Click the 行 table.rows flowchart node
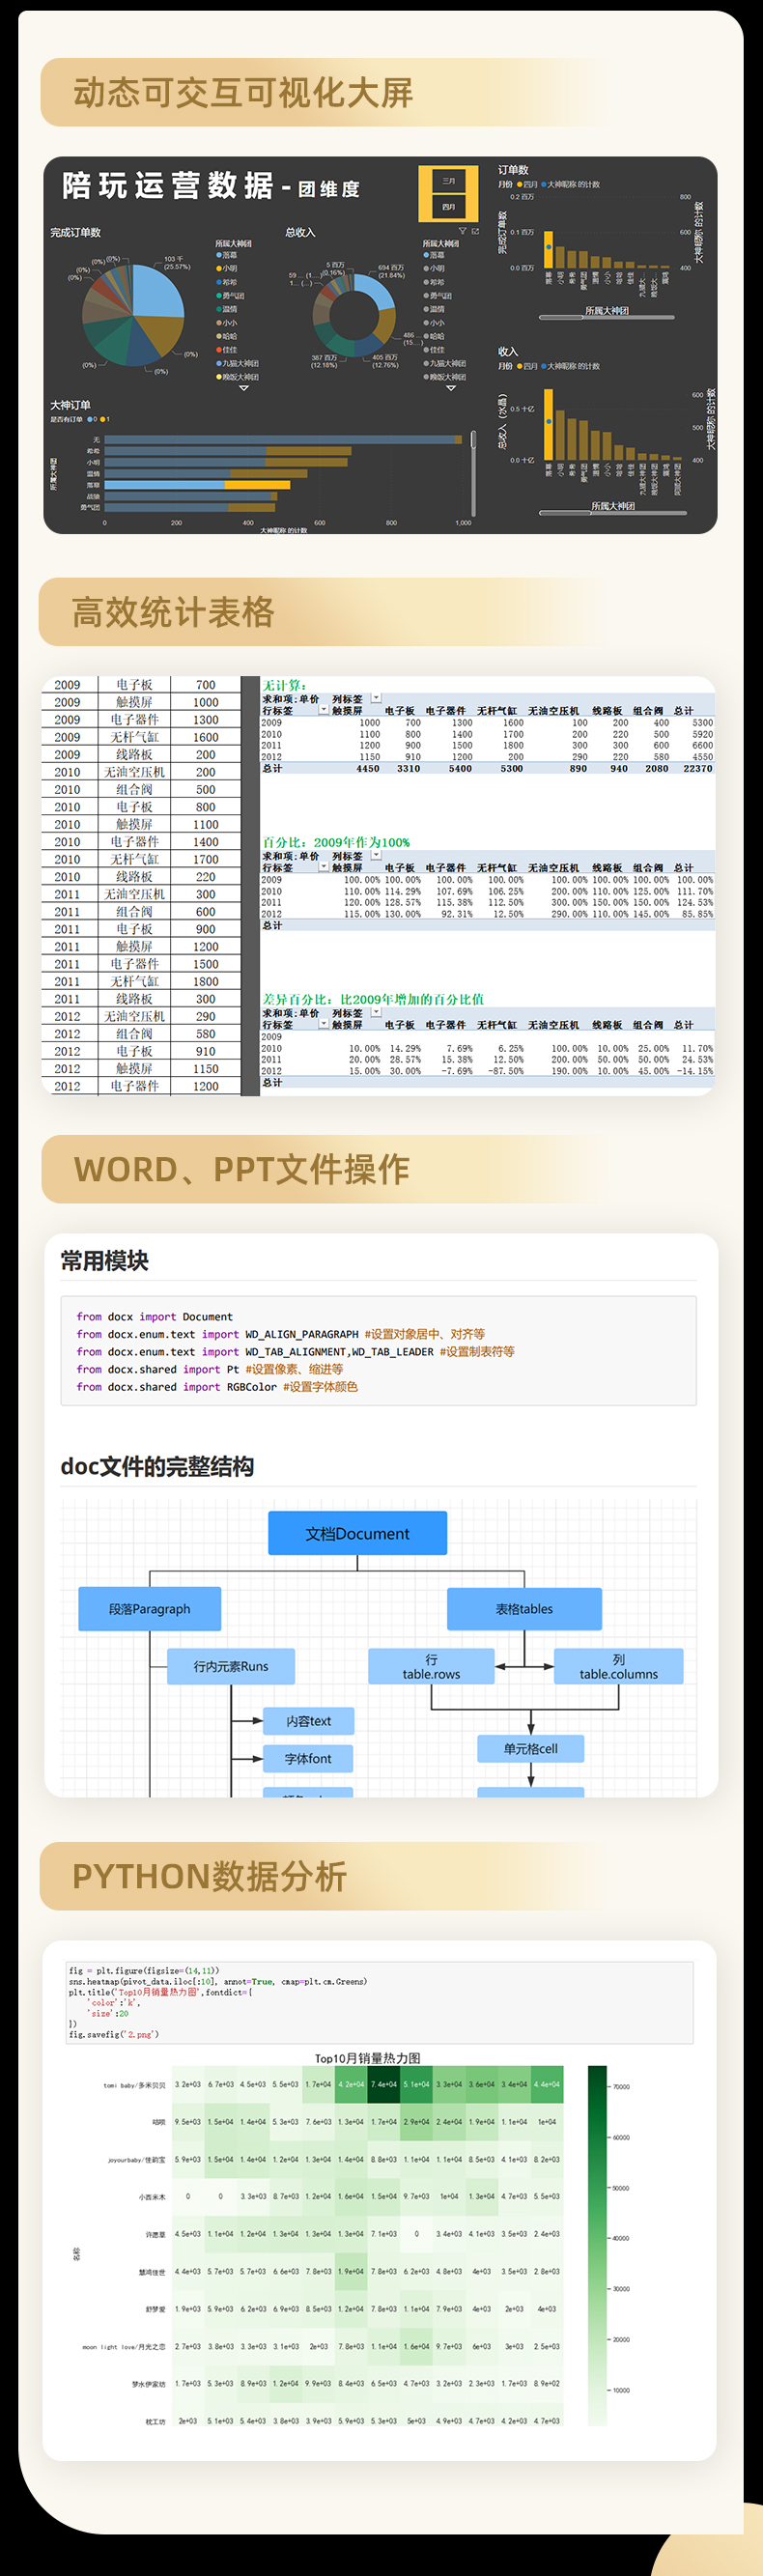This screenshot has height=2576, width=763. (431, 1666)
